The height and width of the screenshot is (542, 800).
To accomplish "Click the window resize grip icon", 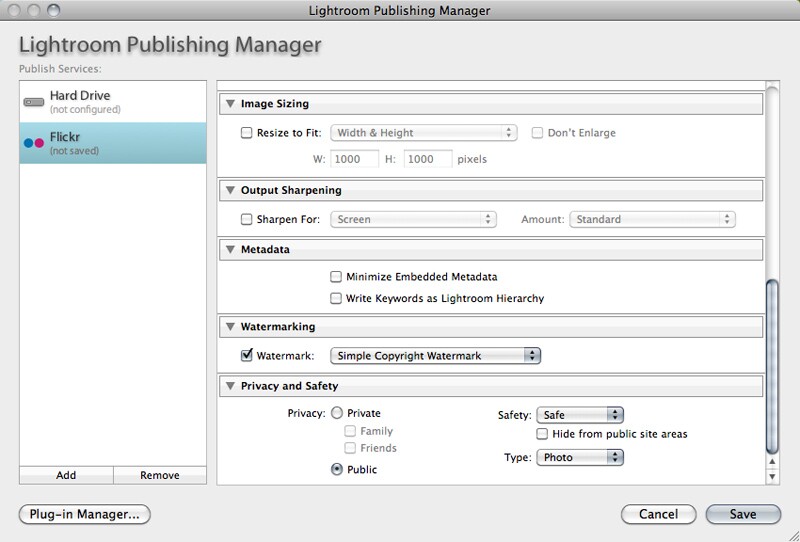I will tap(792, 534).
